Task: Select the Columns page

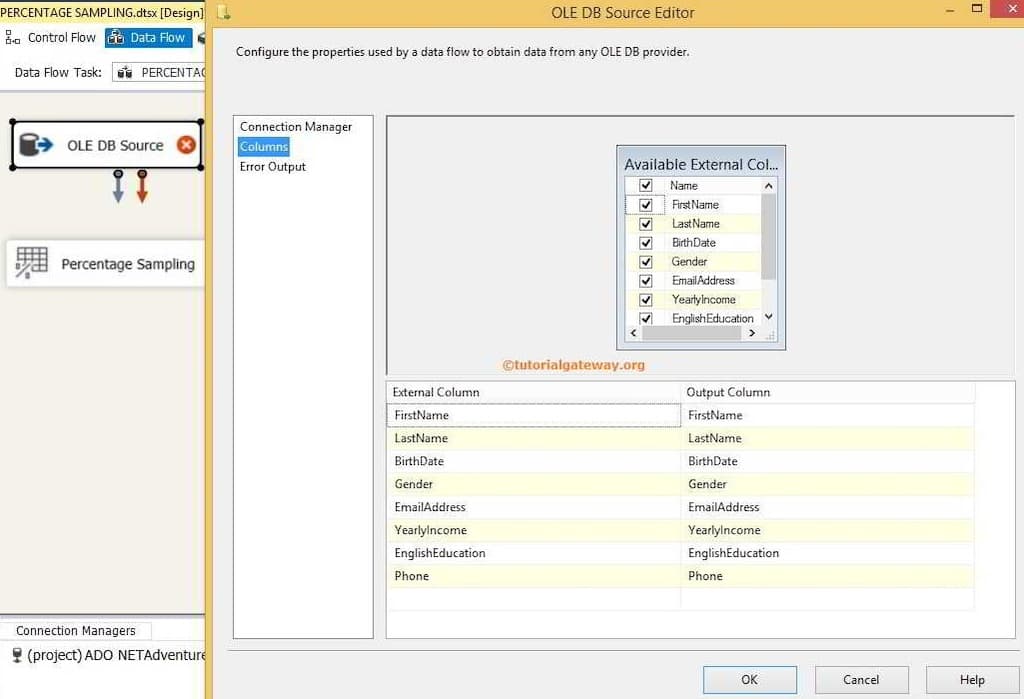Action: click(x=264, y=147)
